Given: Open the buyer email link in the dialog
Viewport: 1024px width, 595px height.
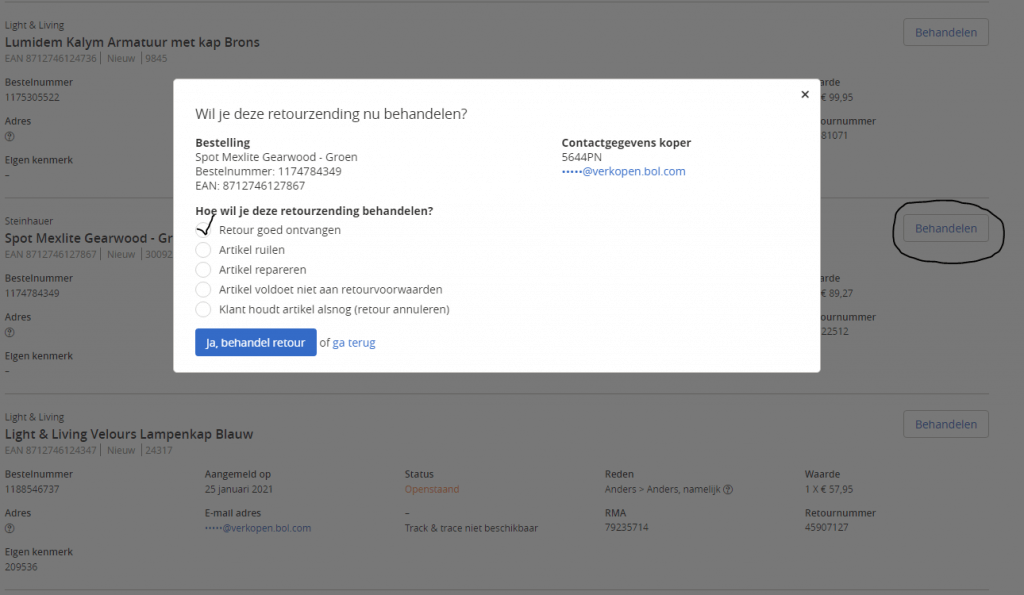Looking at the screenshot, I should (623, 172).
